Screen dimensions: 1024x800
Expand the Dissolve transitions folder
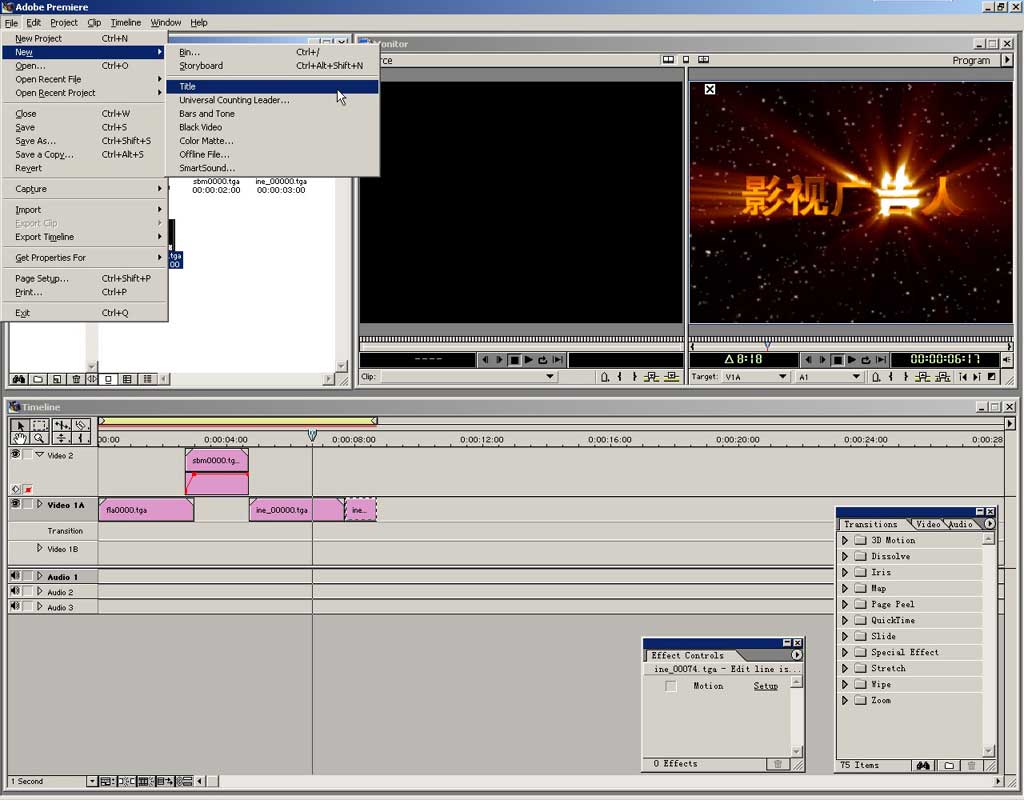point(844,556)
